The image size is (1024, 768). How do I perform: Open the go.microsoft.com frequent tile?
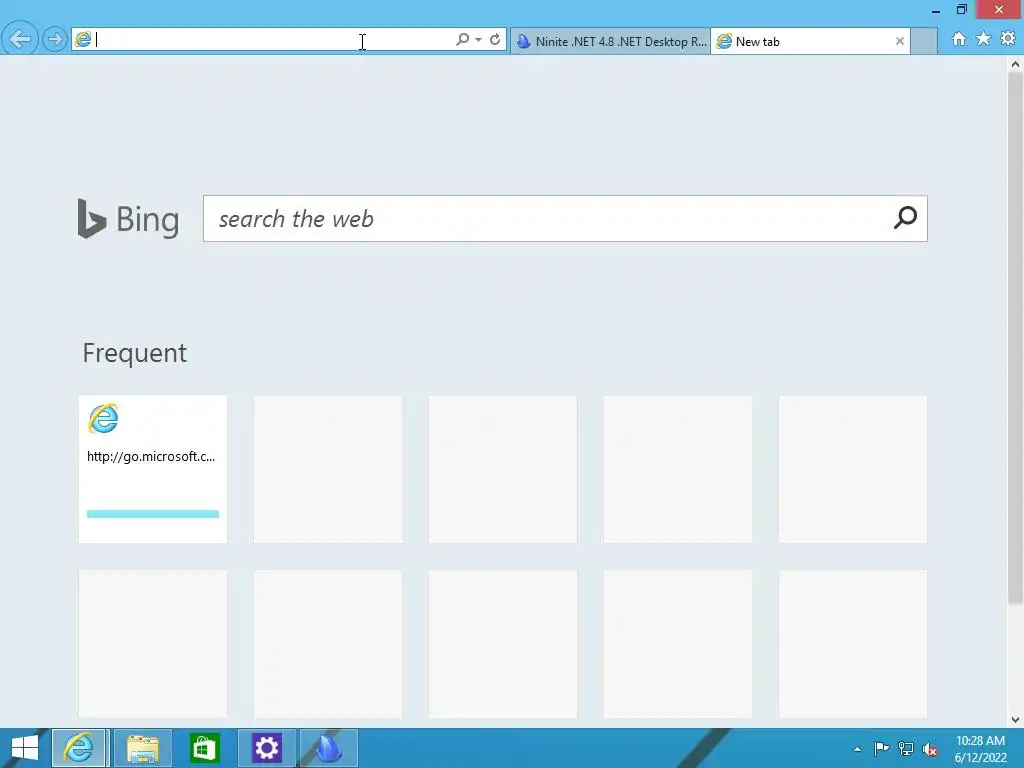[x=153, y=469]
